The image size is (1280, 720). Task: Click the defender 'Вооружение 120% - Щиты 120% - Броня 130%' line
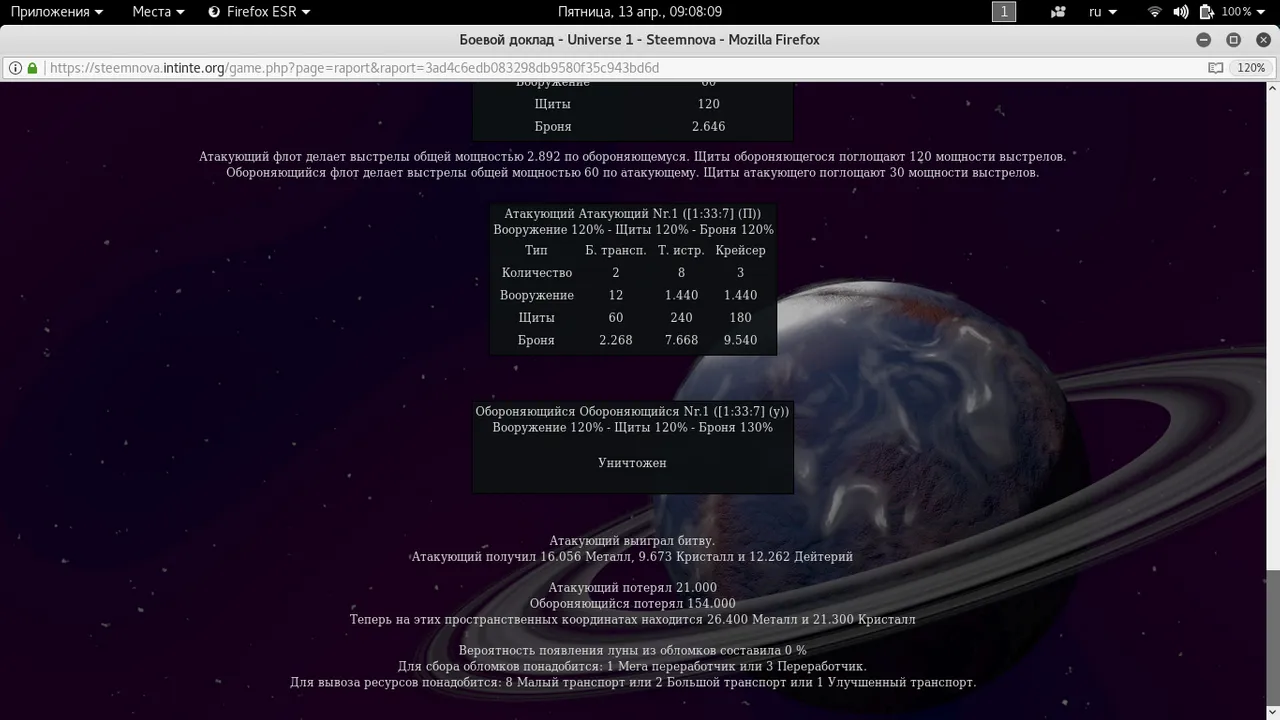(632, 428)
